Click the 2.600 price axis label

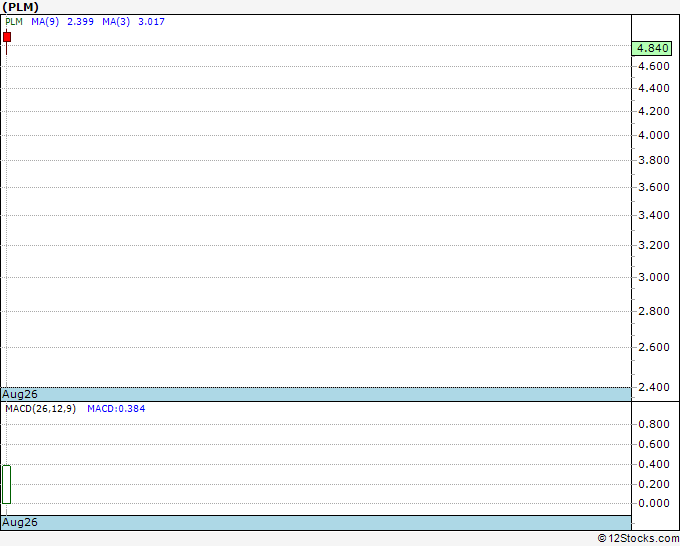(x=654, y=347)
